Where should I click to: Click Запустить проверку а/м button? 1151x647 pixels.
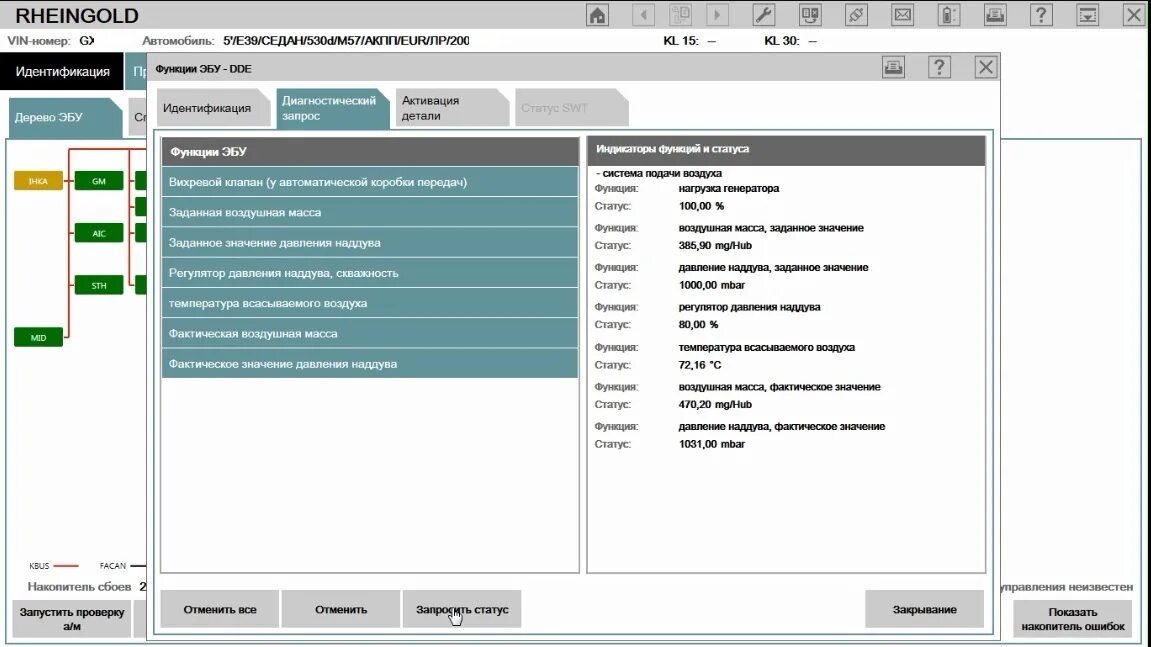(71, 619)
